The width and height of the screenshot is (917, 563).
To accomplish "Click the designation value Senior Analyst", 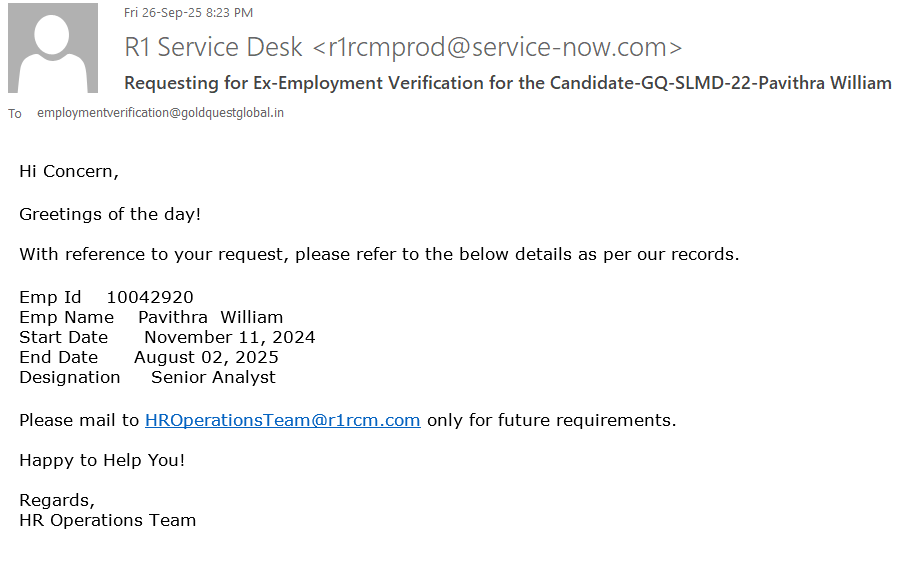I will click(213, 377).
